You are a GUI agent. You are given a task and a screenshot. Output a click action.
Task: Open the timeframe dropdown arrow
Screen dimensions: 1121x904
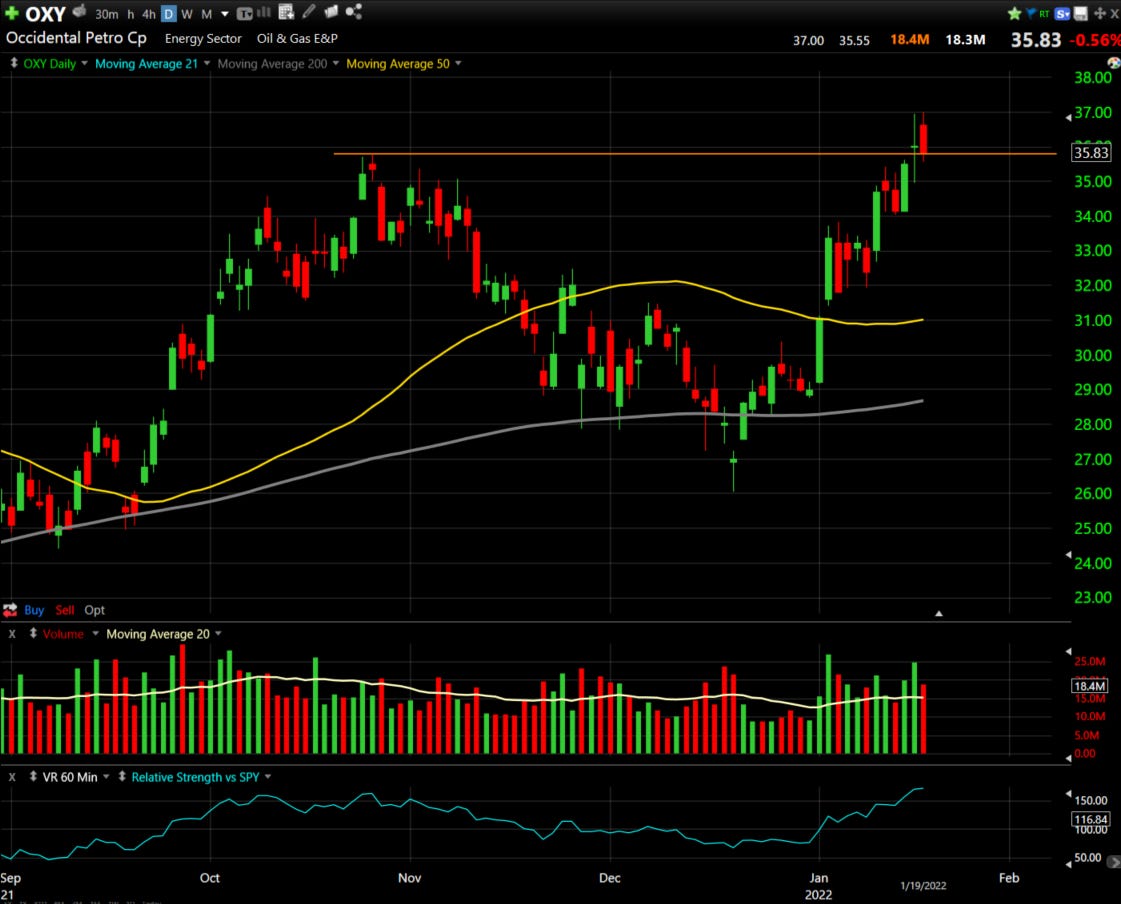click(224, 14)
